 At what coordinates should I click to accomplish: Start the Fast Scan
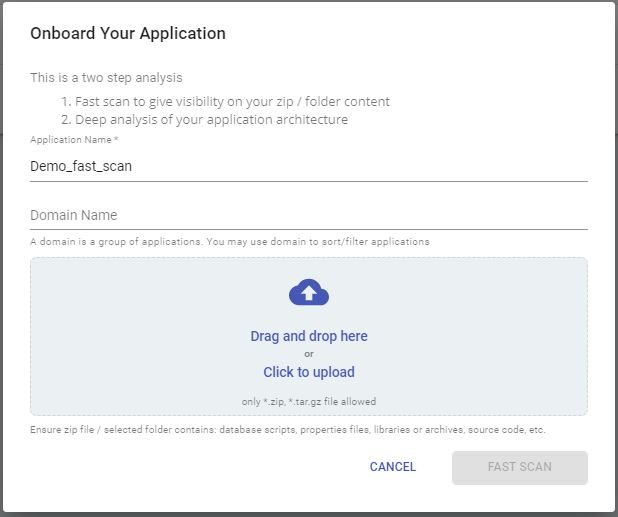[519, 467]
